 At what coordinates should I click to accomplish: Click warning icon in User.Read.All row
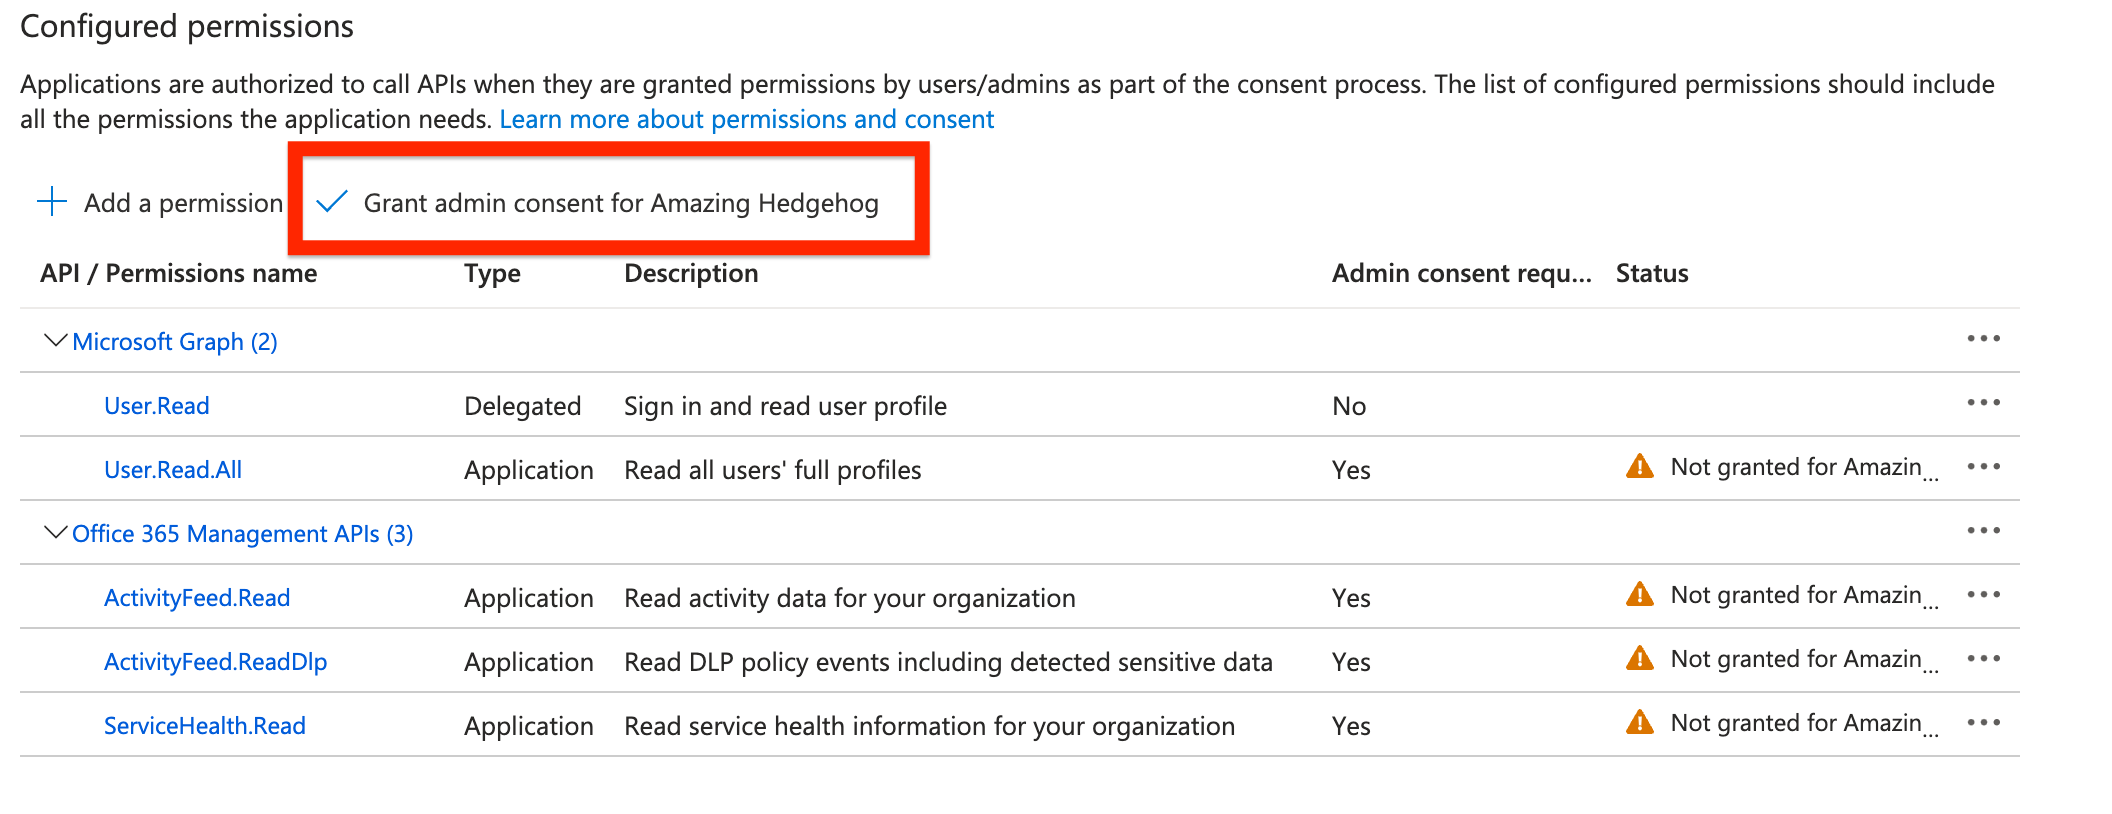(x=1639, y=467)
